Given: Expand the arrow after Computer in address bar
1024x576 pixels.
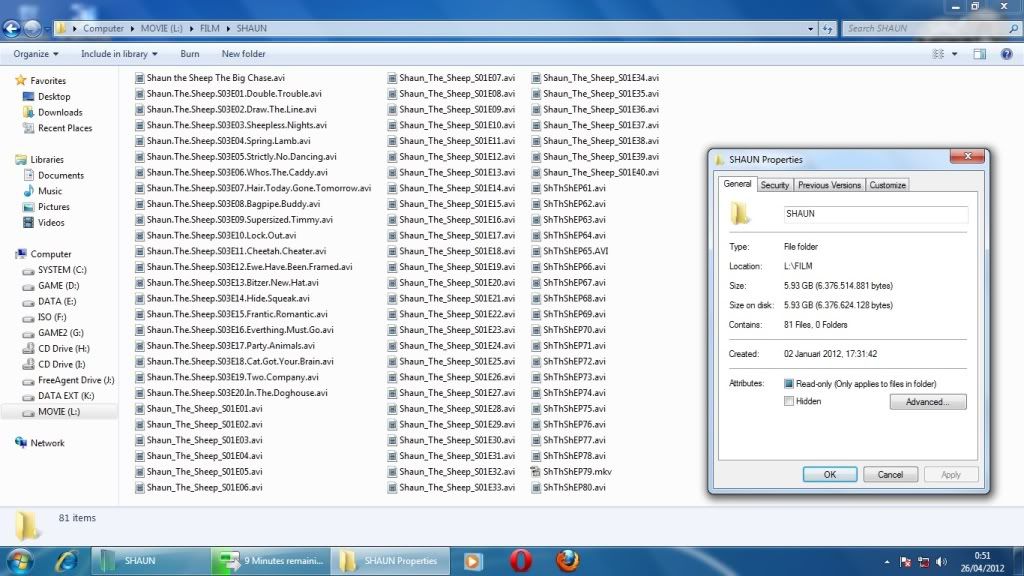Looking at the screenshot, I should pos(133,29).
